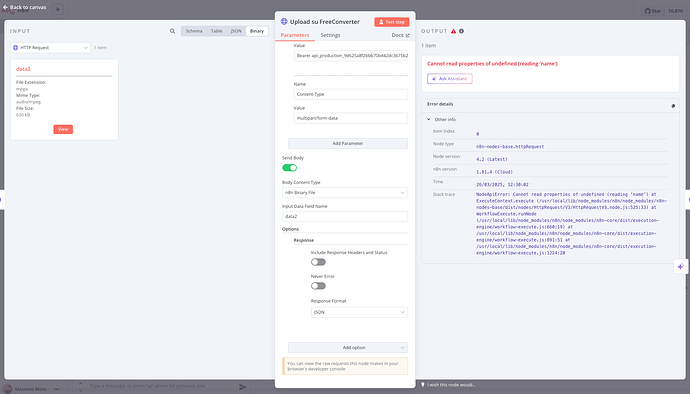Click the output info circle icon
Screen dimensions: 690x394
point(461,31)
